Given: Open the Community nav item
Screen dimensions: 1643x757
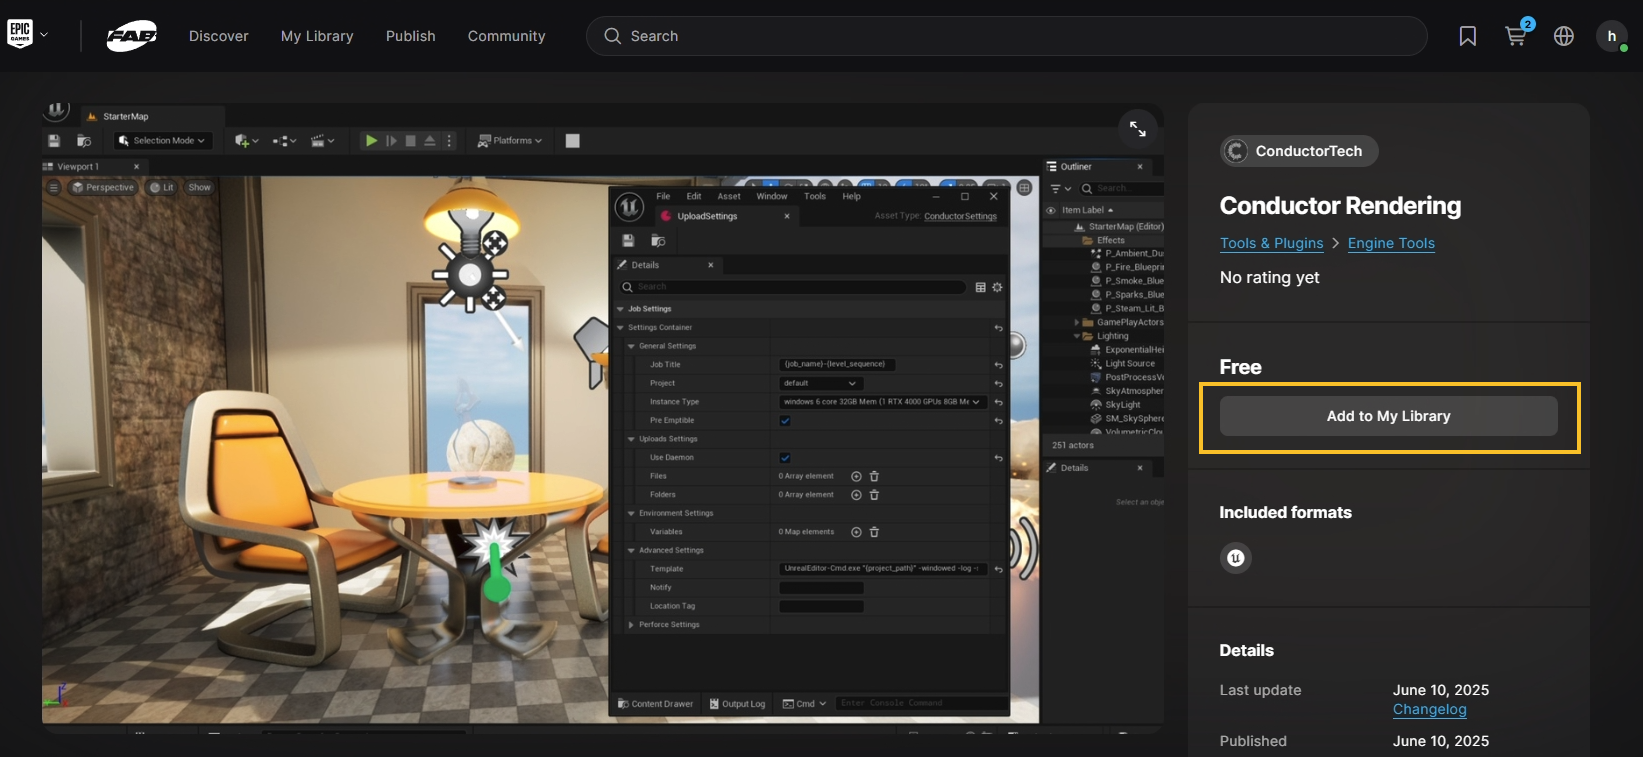Looking at the screenshot, I should coord(507,36).
